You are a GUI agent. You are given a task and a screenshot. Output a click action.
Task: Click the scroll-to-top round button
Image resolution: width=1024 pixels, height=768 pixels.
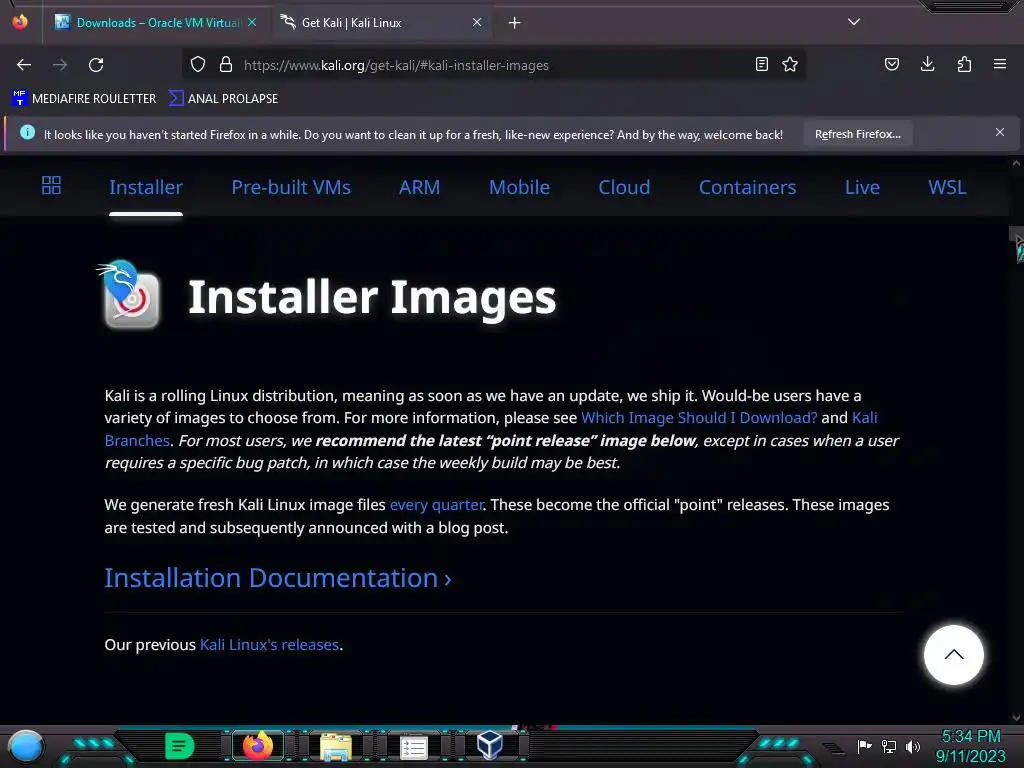coord(953,655)
